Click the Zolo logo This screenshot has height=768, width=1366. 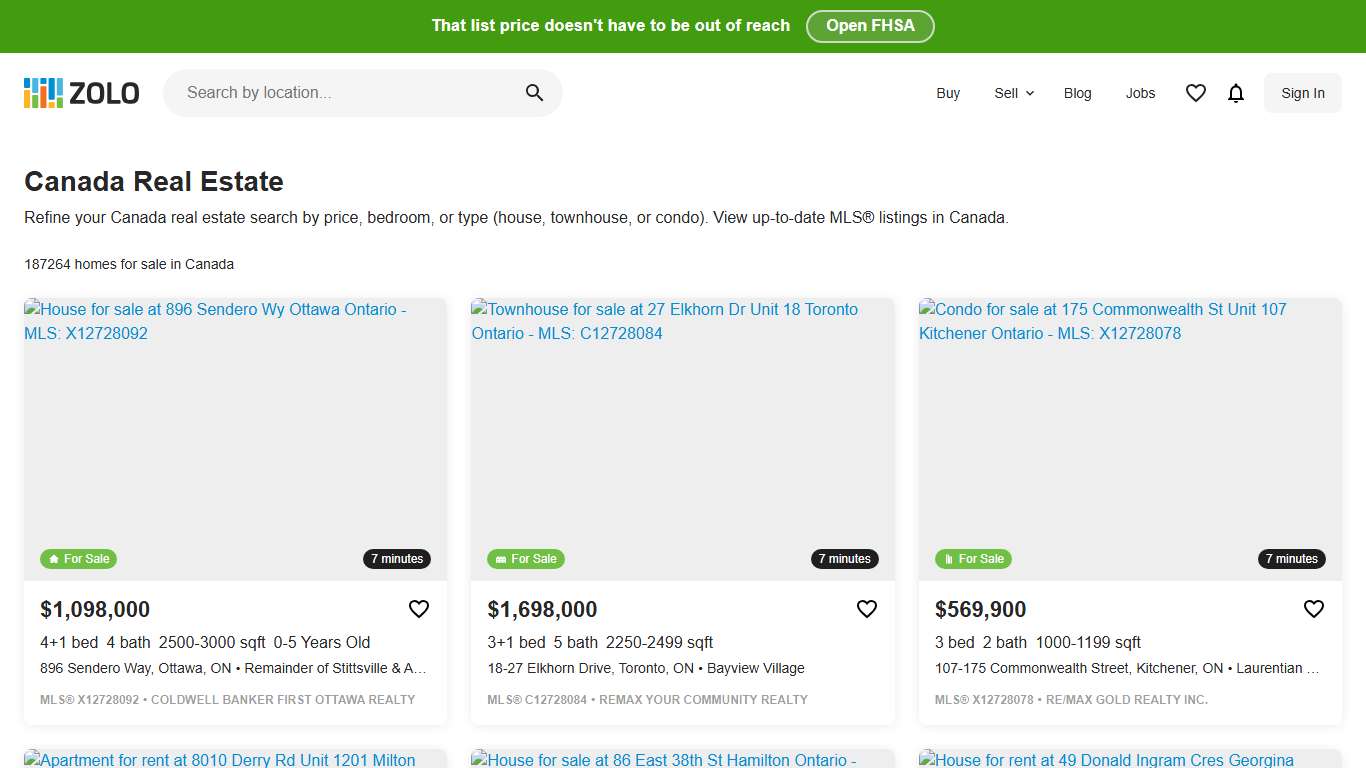coord(82,93)
